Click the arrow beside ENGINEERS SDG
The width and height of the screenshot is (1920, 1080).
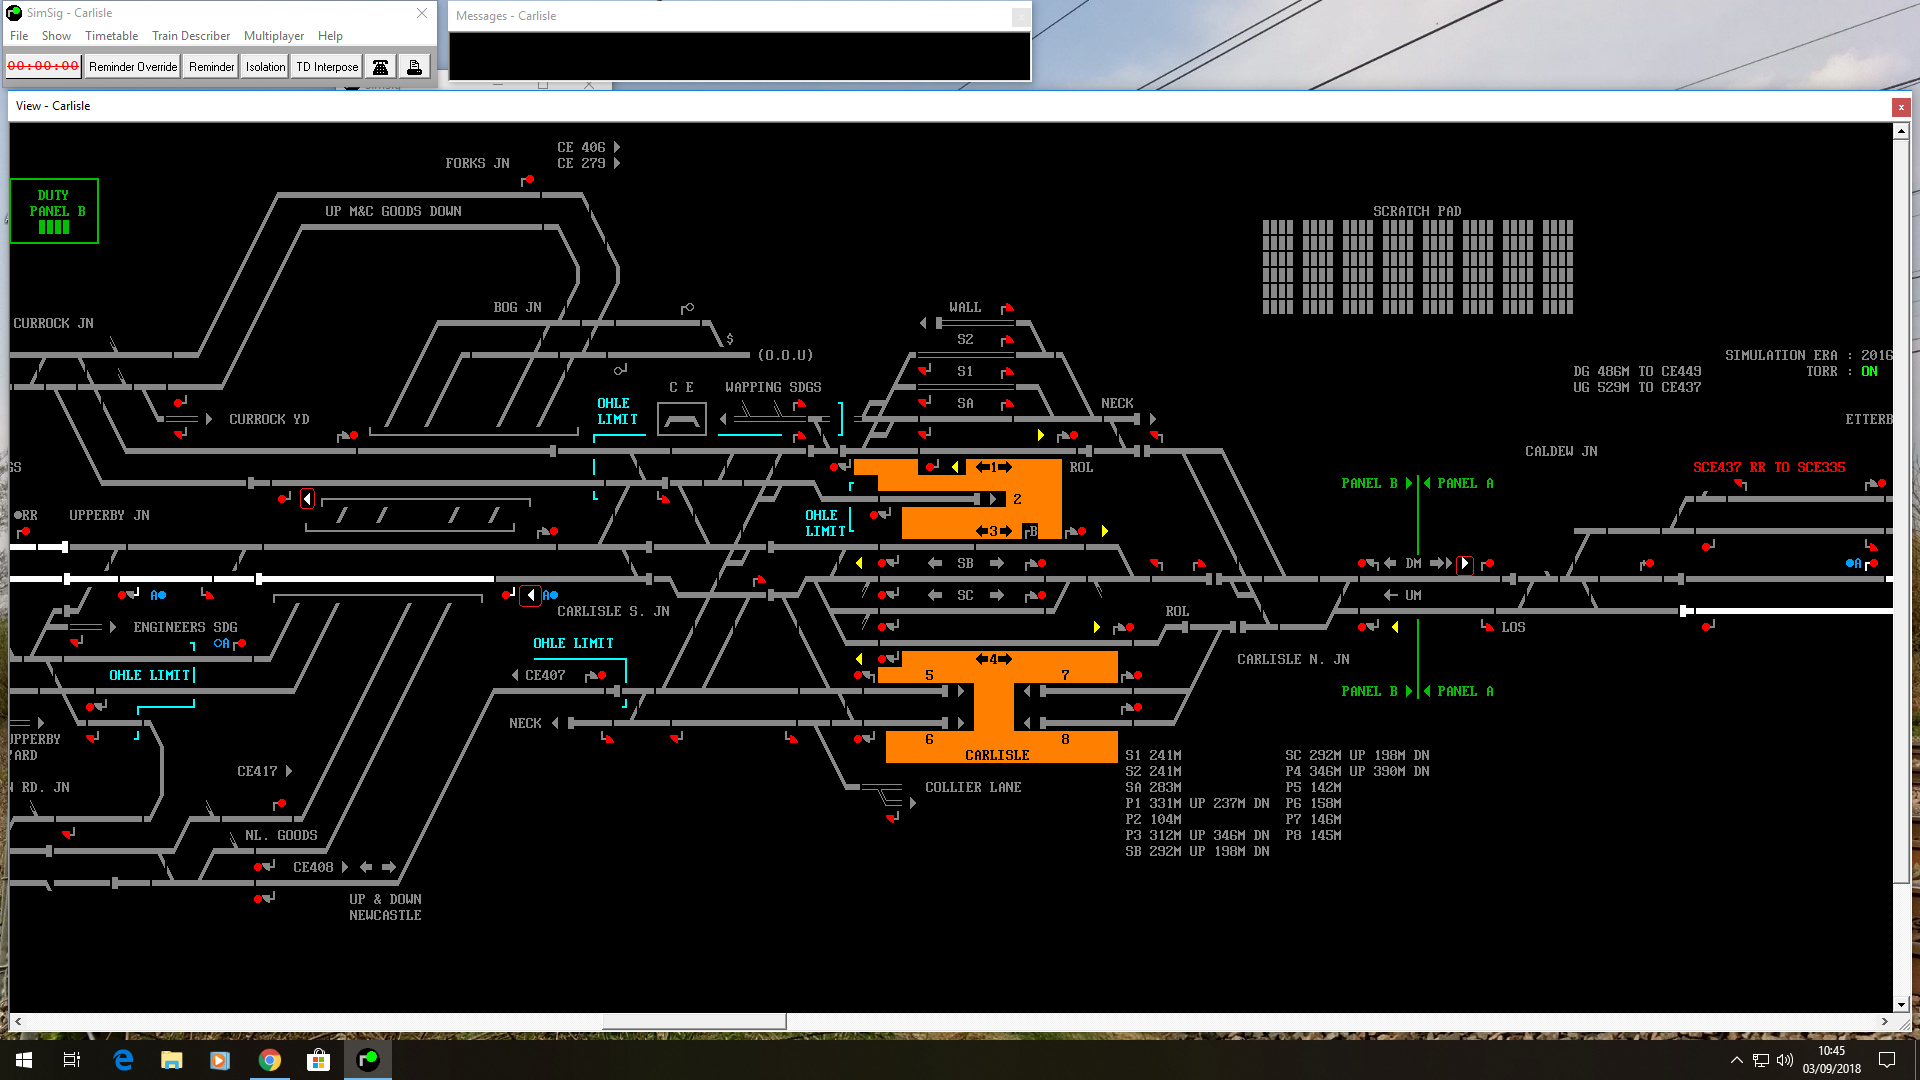[113, 628]
